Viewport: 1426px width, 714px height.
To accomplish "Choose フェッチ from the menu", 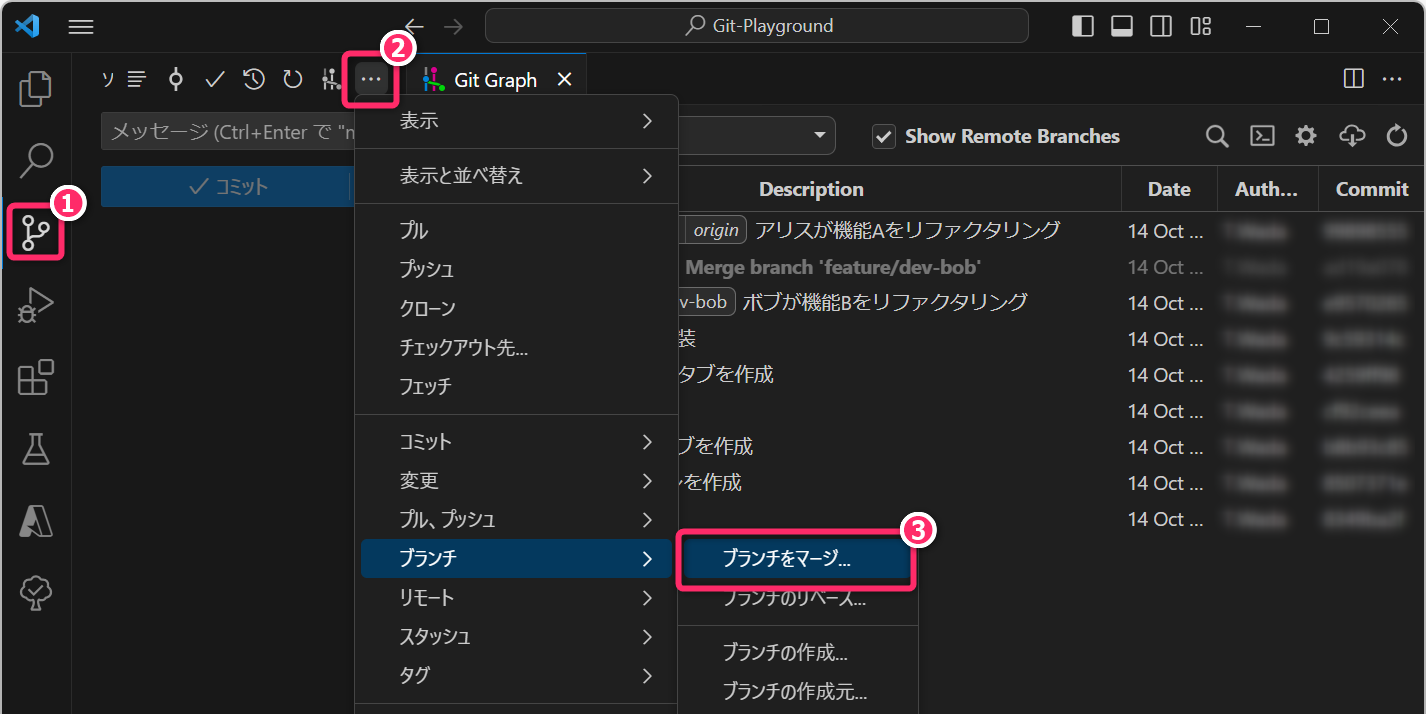I will tap(426, 386).
